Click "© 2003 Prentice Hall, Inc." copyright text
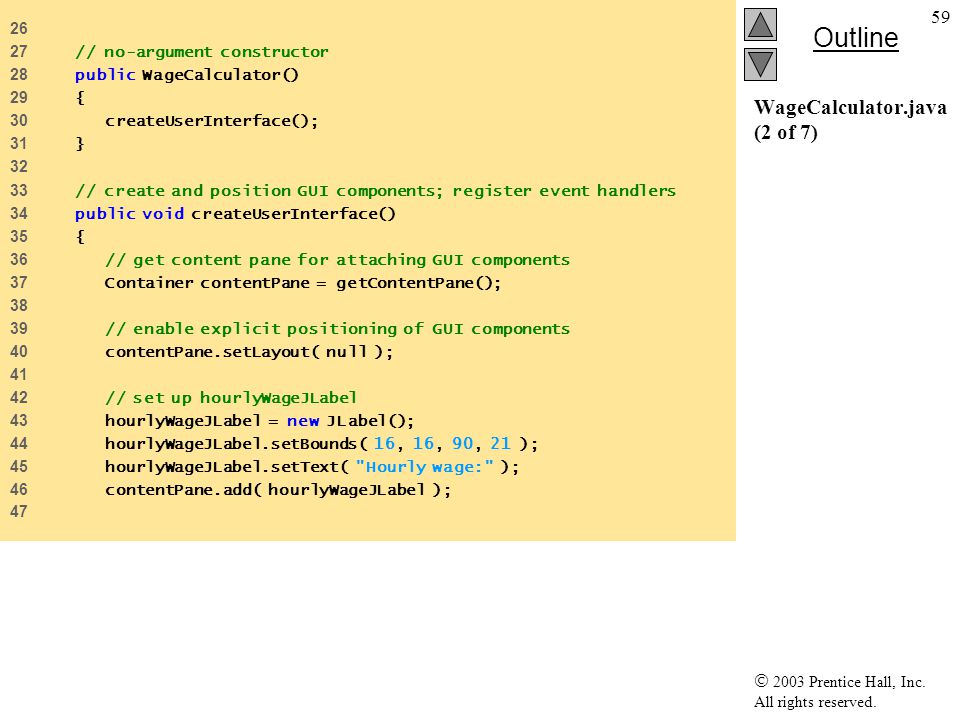Viewport: 960px width, 720px height. tap(839, 681)
